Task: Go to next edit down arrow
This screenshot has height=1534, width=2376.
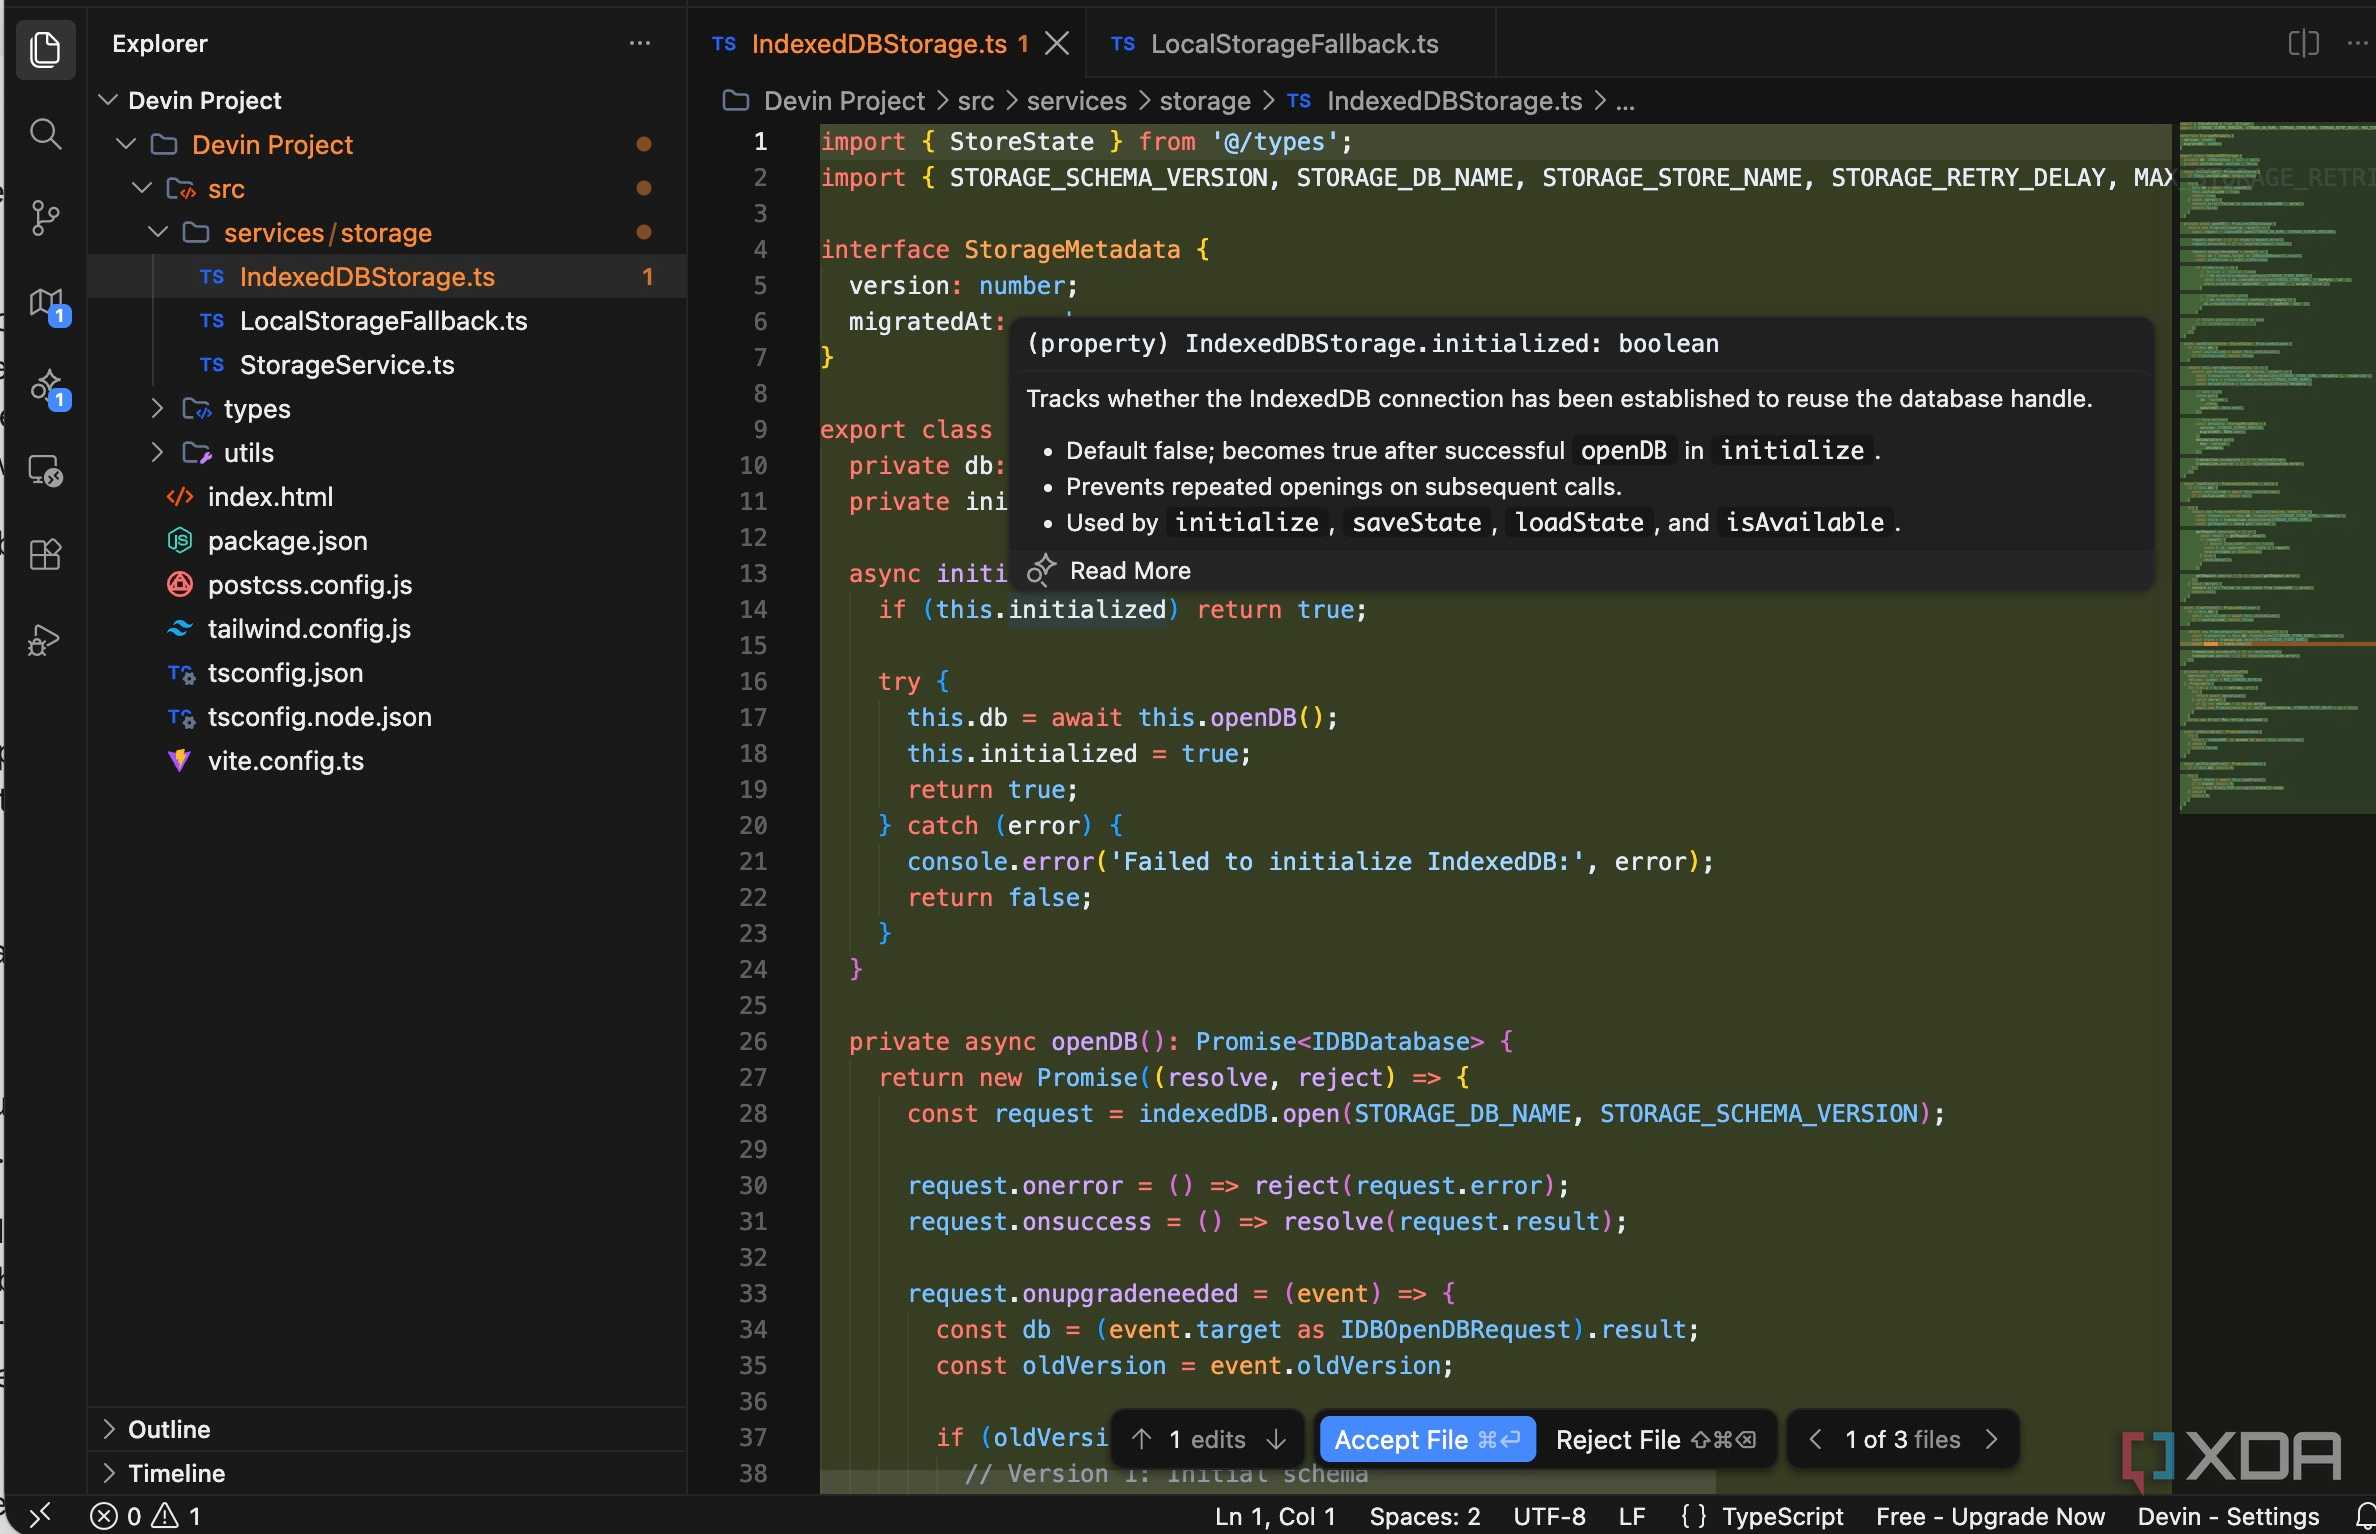Action: pos(1276,1439)
